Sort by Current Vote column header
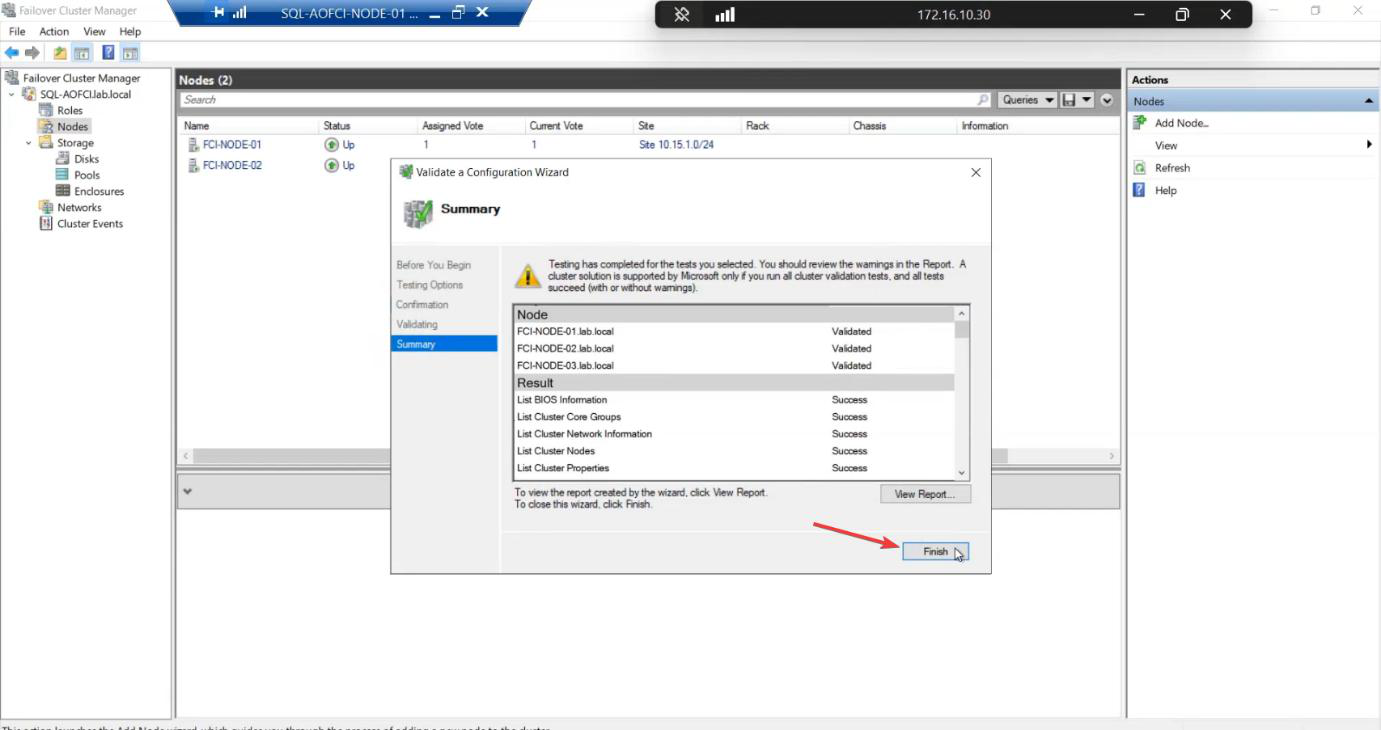Image resolution: width=1381 pixels, height=730 pixels. coord(580,126)
